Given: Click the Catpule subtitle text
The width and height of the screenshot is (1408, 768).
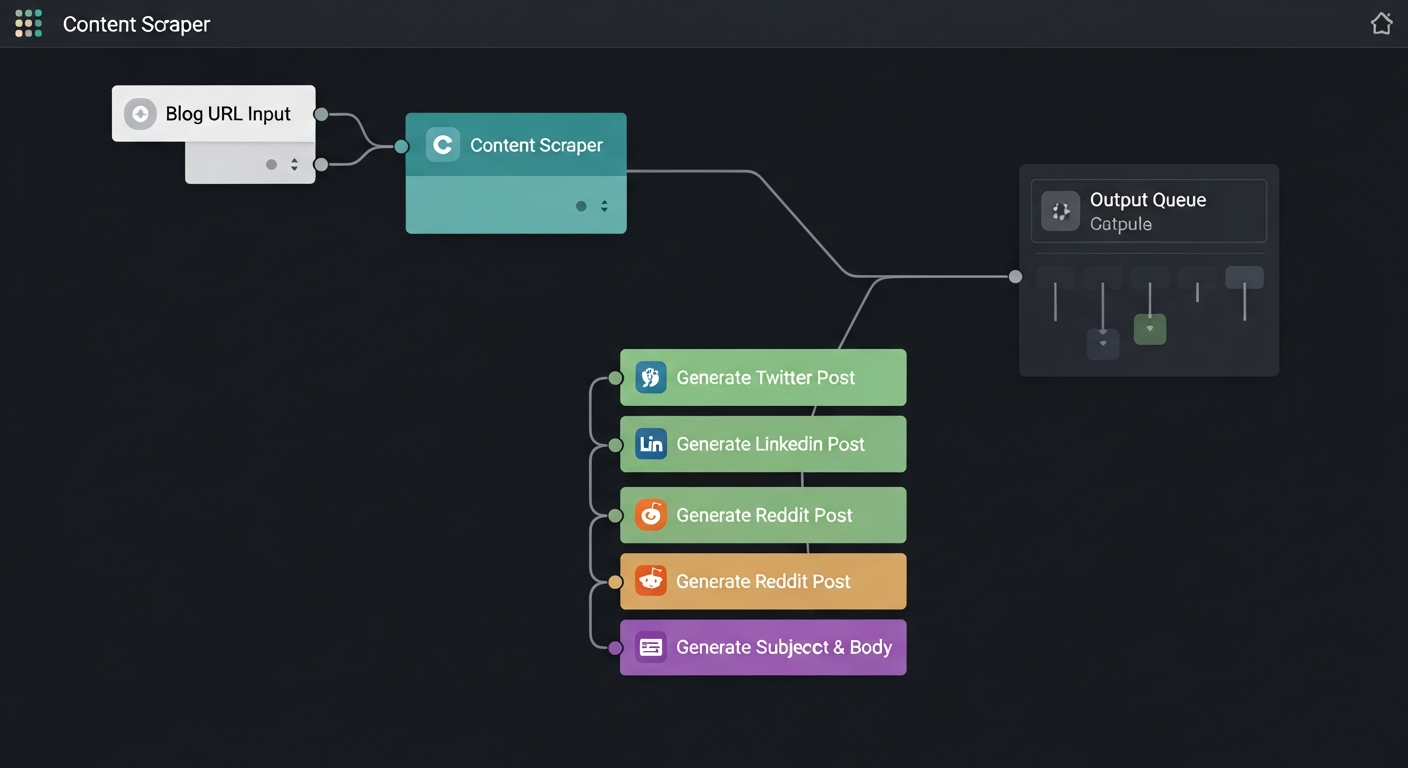Looking at the screenshot, I should (x=1121, y=224).
